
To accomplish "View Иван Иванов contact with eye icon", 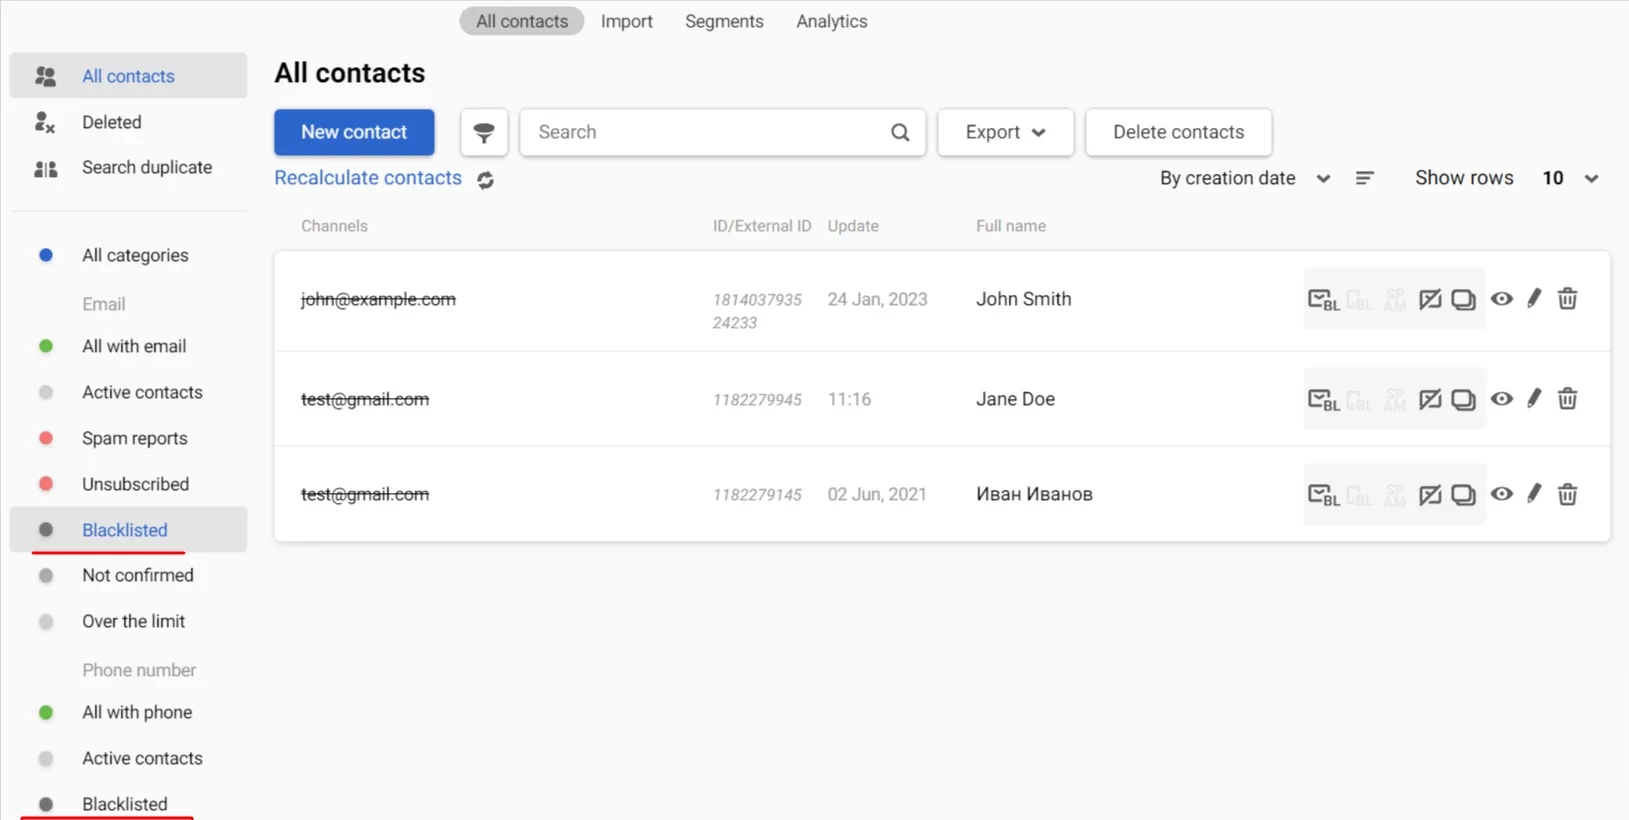I will click(x=1502, y=493).
